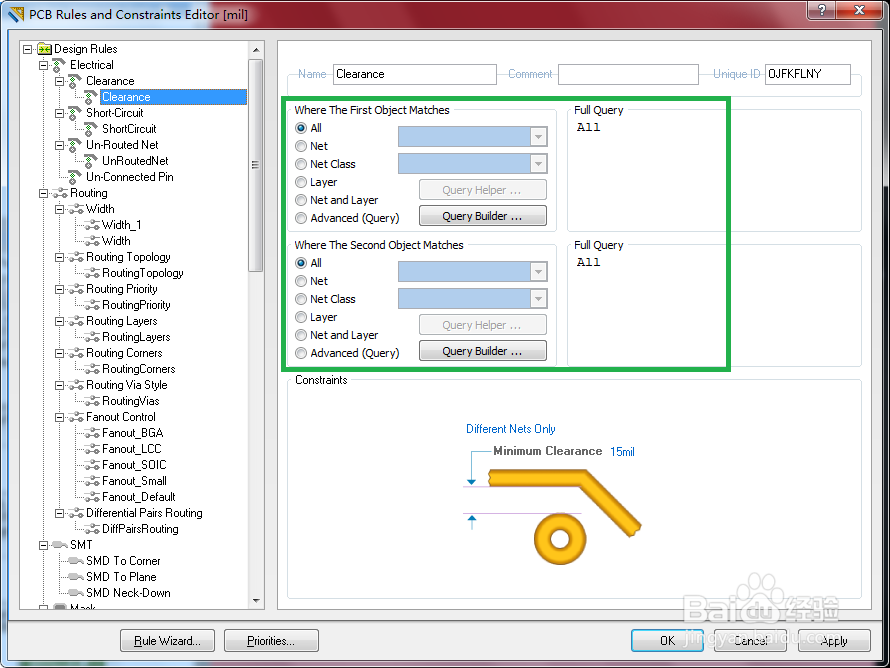890x668 pixels.
Task: Click the Name input field
Action: (414, 74)
